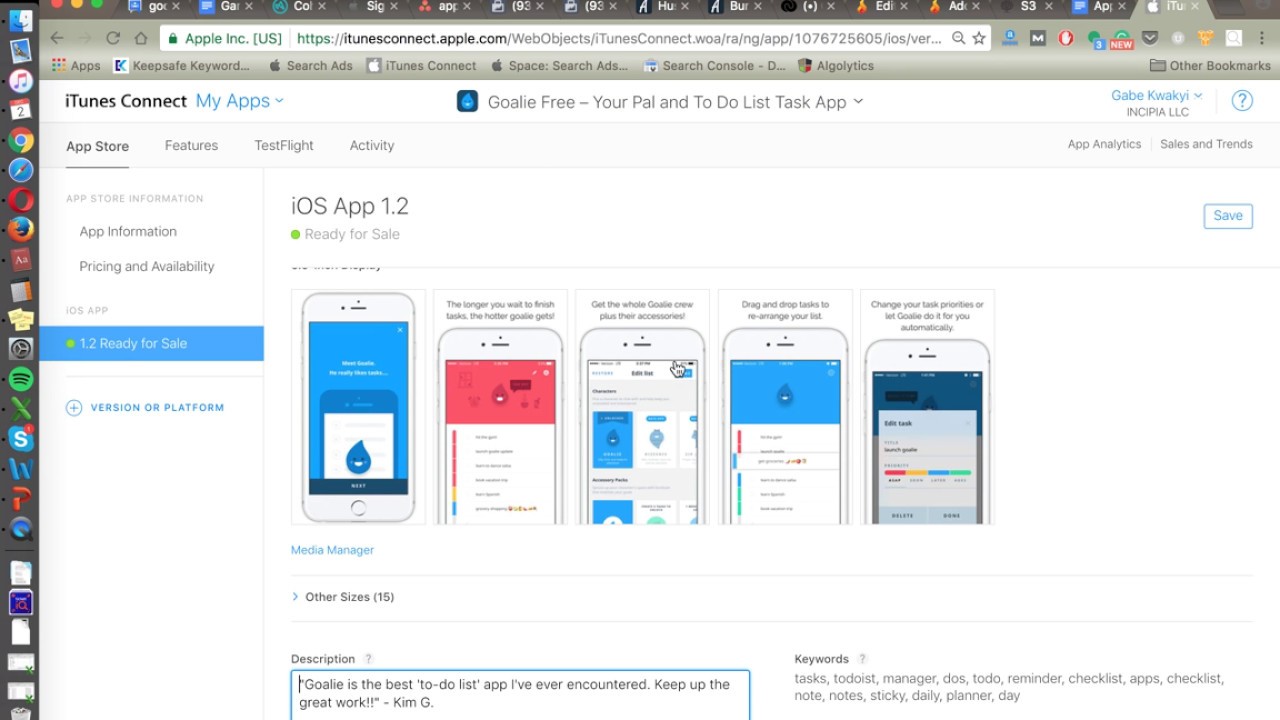Open Safari from the dock
Image resolution: width=1280 pixels, height=720 pixels.
point(20,170)
